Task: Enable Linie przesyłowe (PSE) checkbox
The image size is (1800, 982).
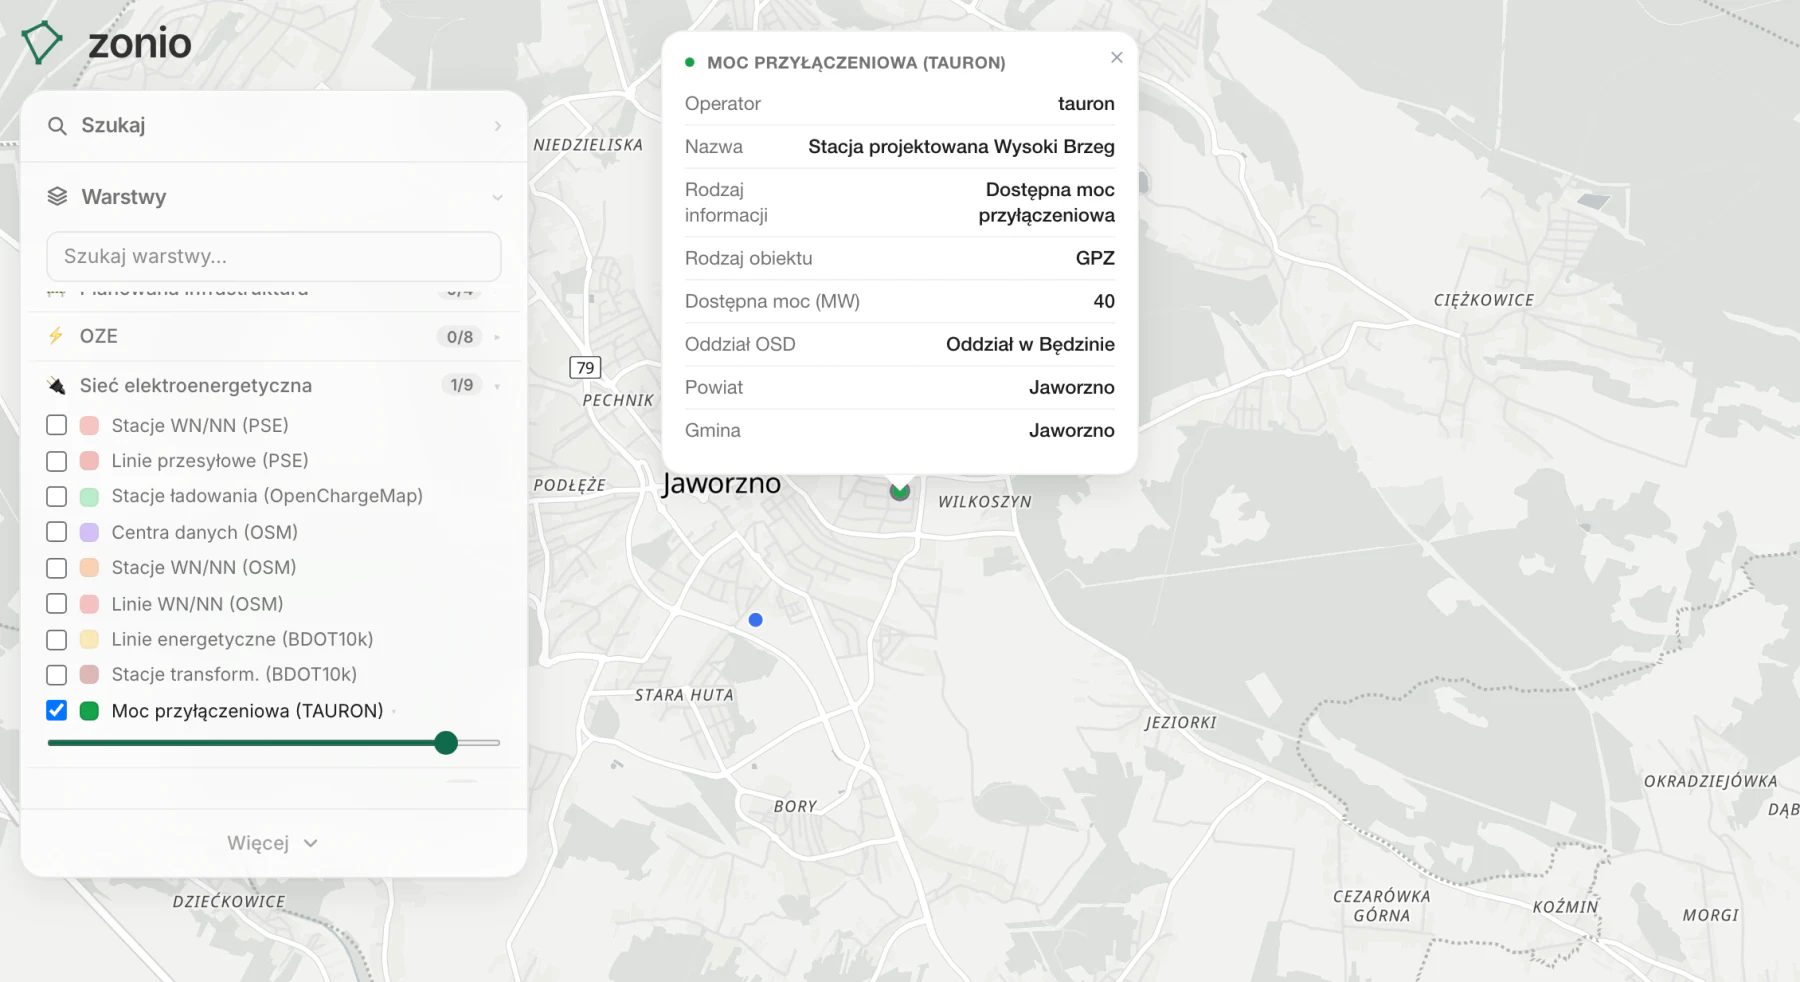Action: coord(57,461)
